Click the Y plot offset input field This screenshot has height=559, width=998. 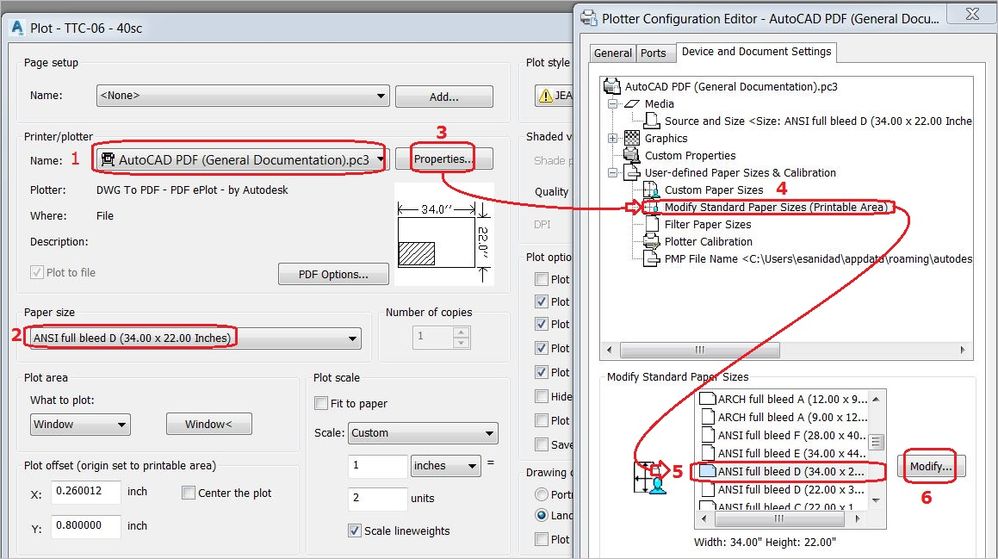86,526
